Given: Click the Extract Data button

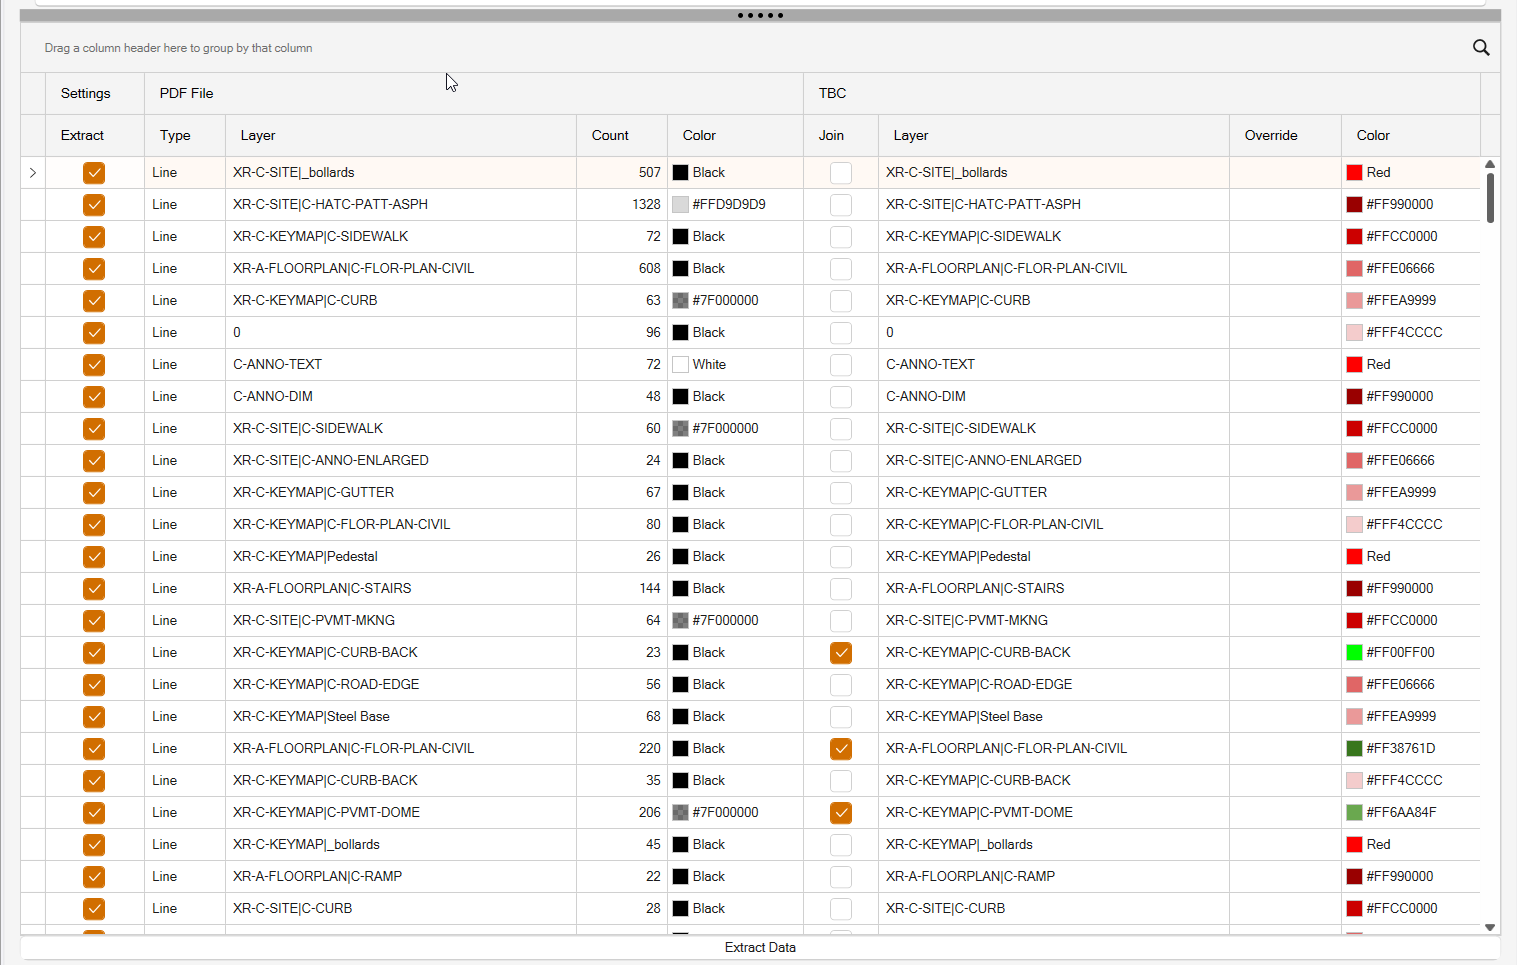Looking at the screenshot, I should click(x=760, y=947).
